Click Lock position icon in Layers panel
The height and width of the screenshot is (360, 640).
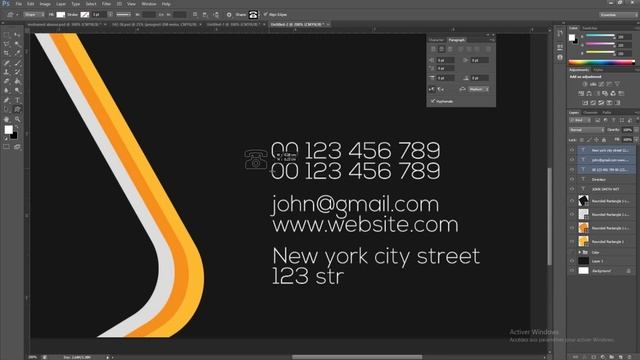click(596, 140)
